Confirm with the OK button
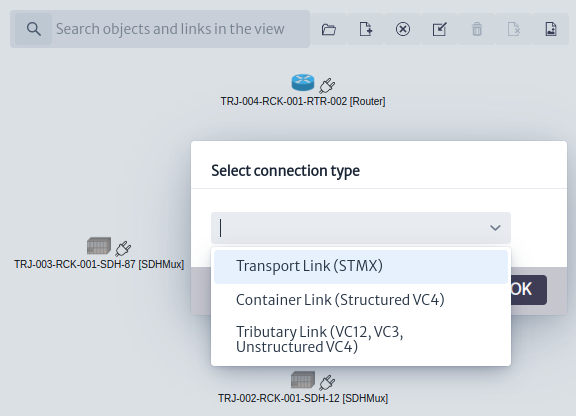The width and height of the screenshot is (576, 416). pyautogui.click(x=528, y=290)
